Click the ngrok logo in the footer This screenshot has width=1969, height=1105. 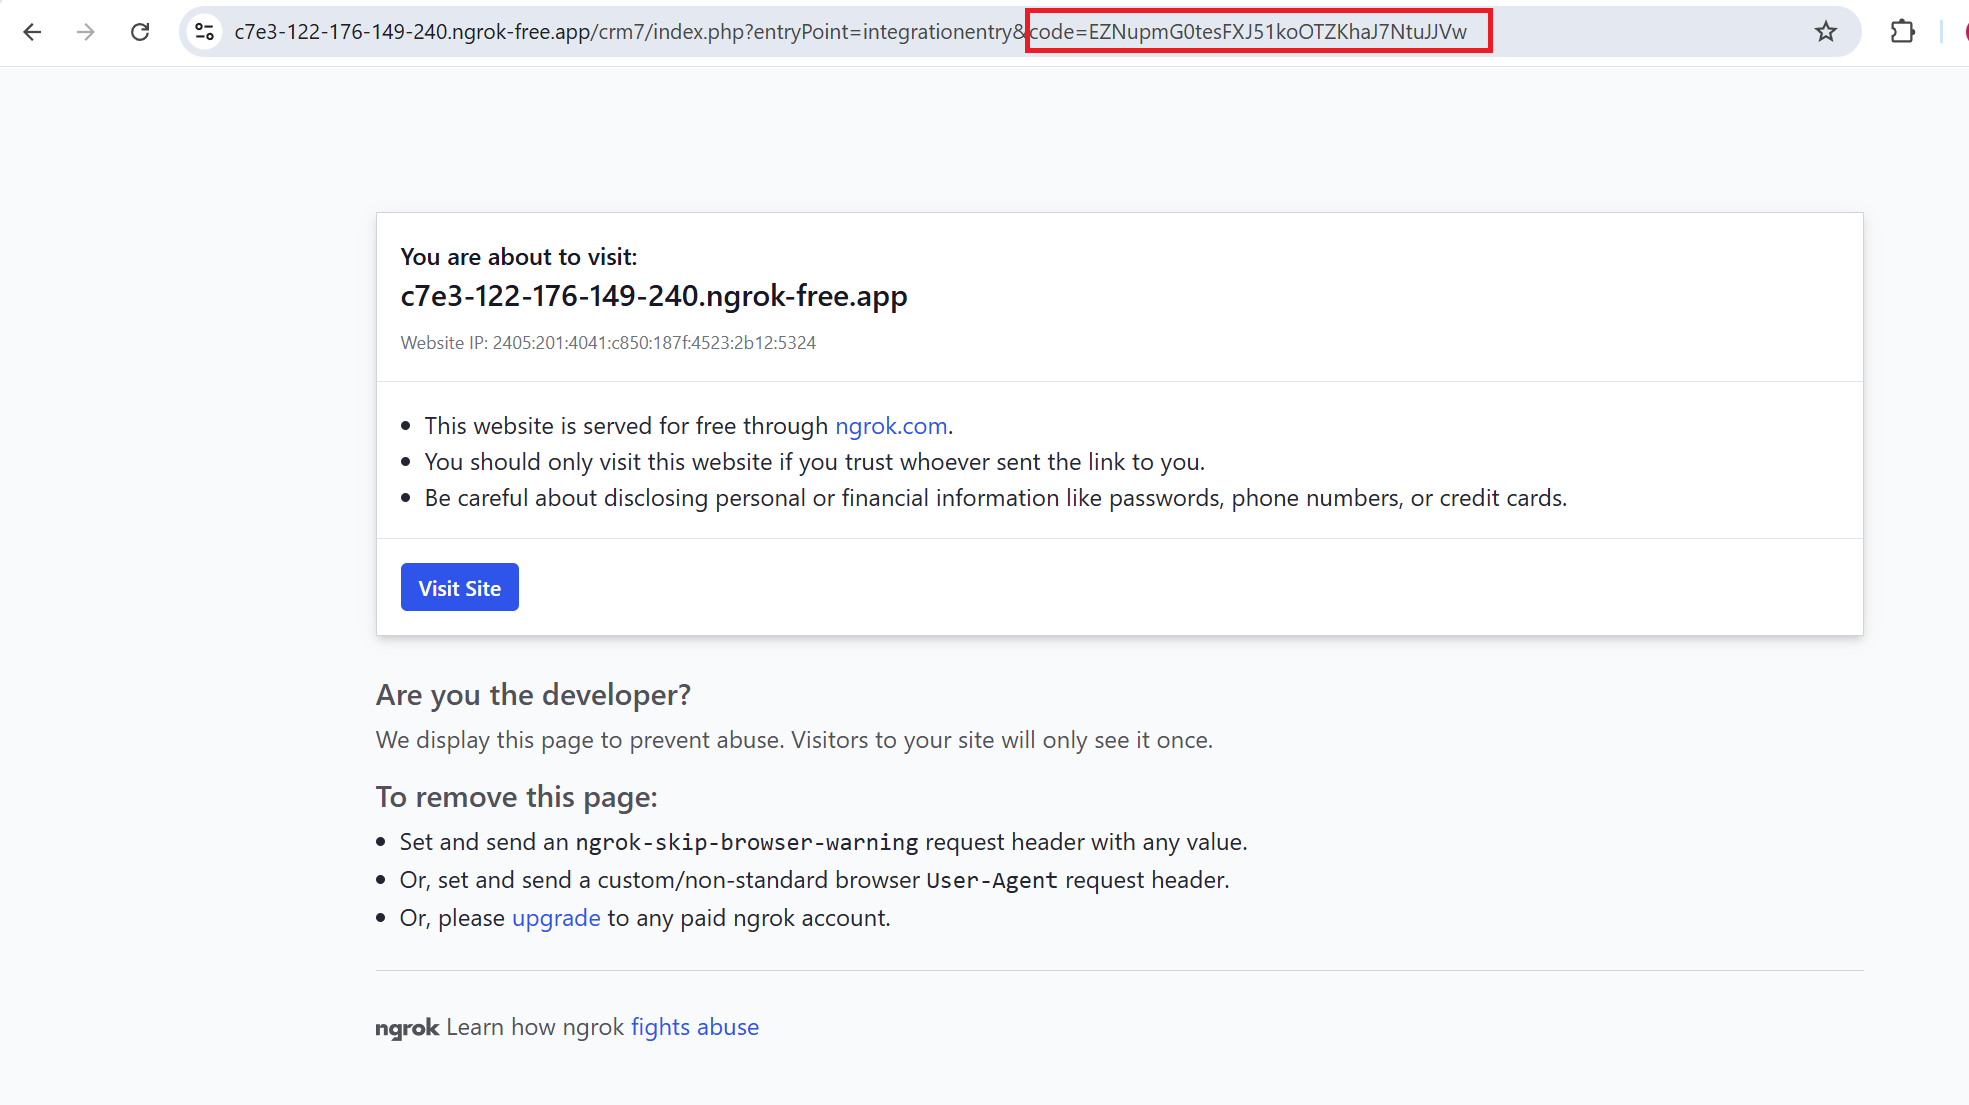click(407, 1028)
